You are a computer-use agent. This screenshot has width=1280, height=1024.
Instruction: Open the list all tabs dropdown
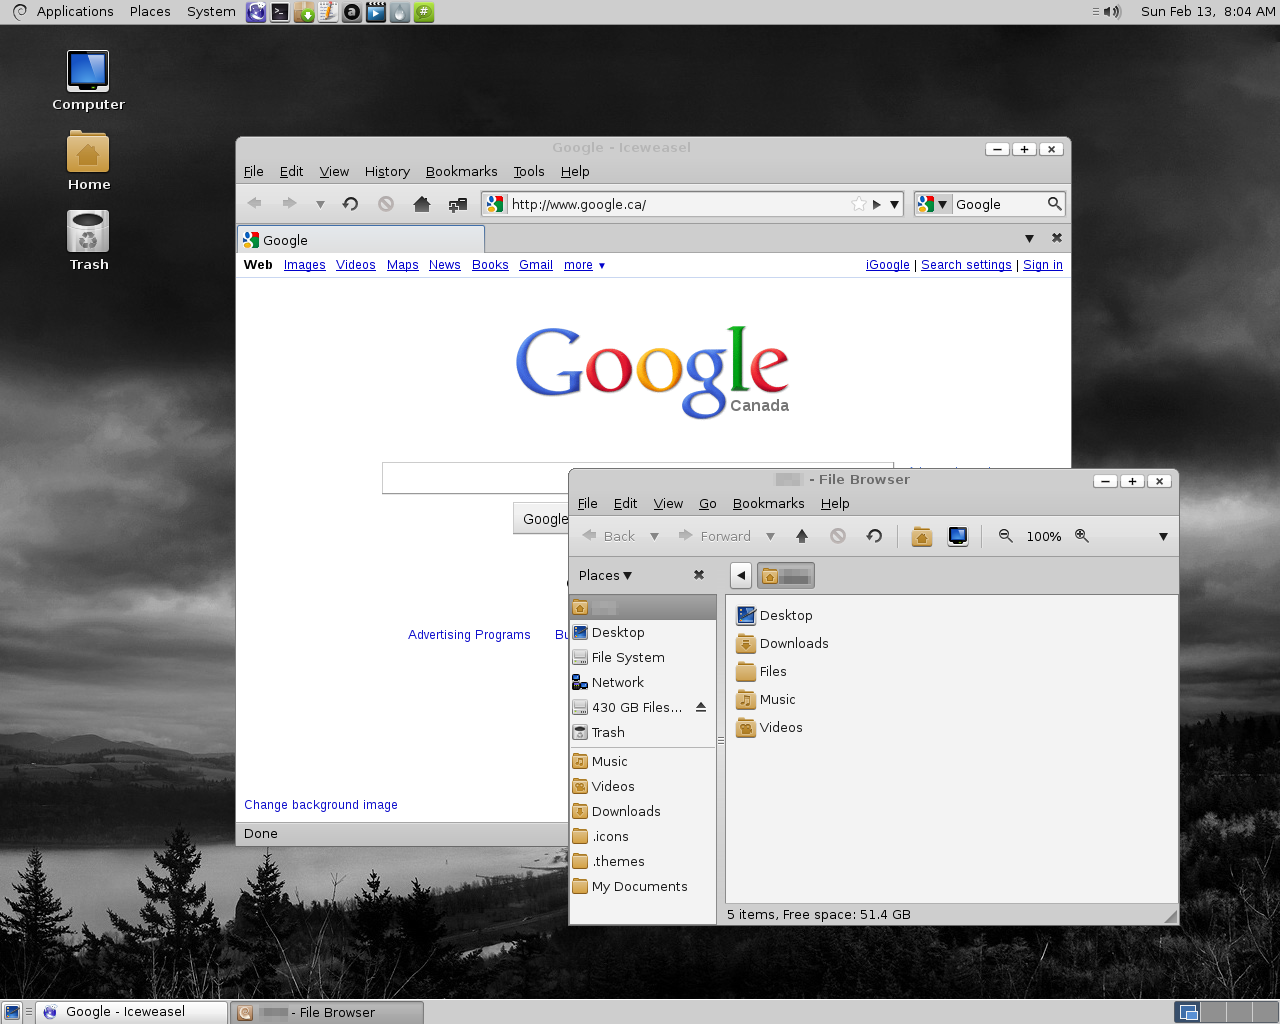coord(1029,238)
